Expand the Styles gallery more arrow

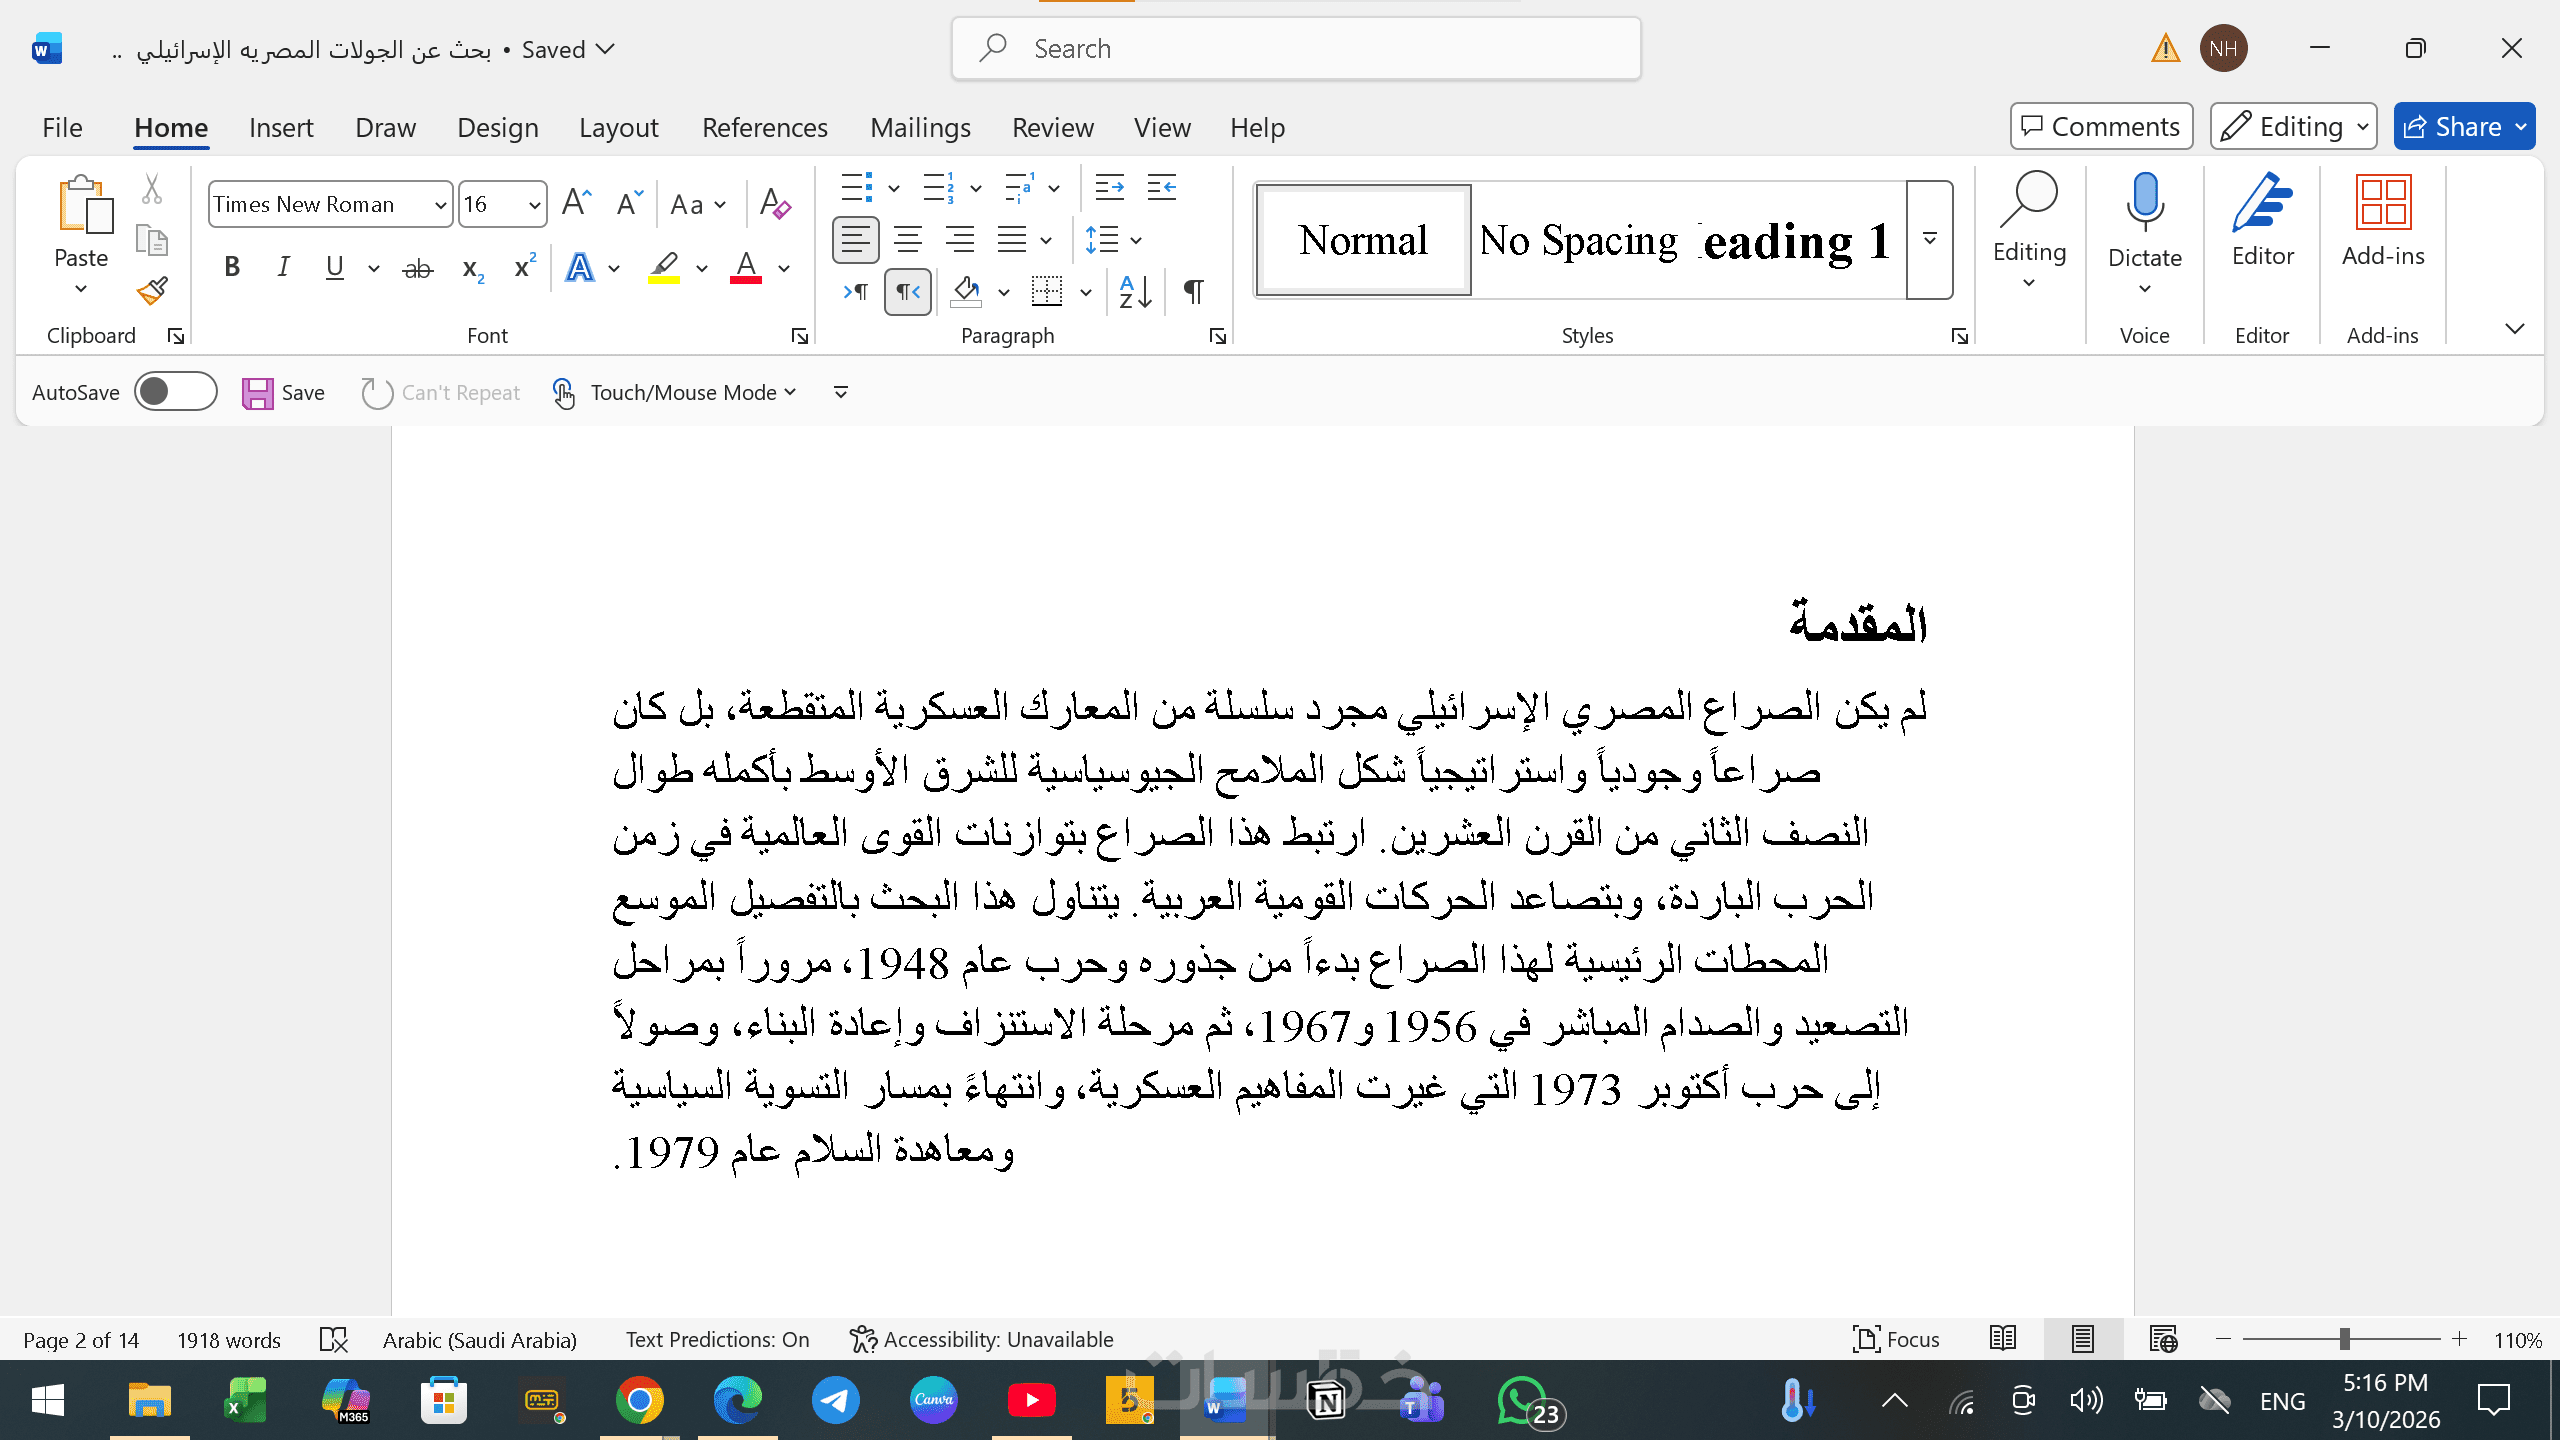tap(1929, 240)
